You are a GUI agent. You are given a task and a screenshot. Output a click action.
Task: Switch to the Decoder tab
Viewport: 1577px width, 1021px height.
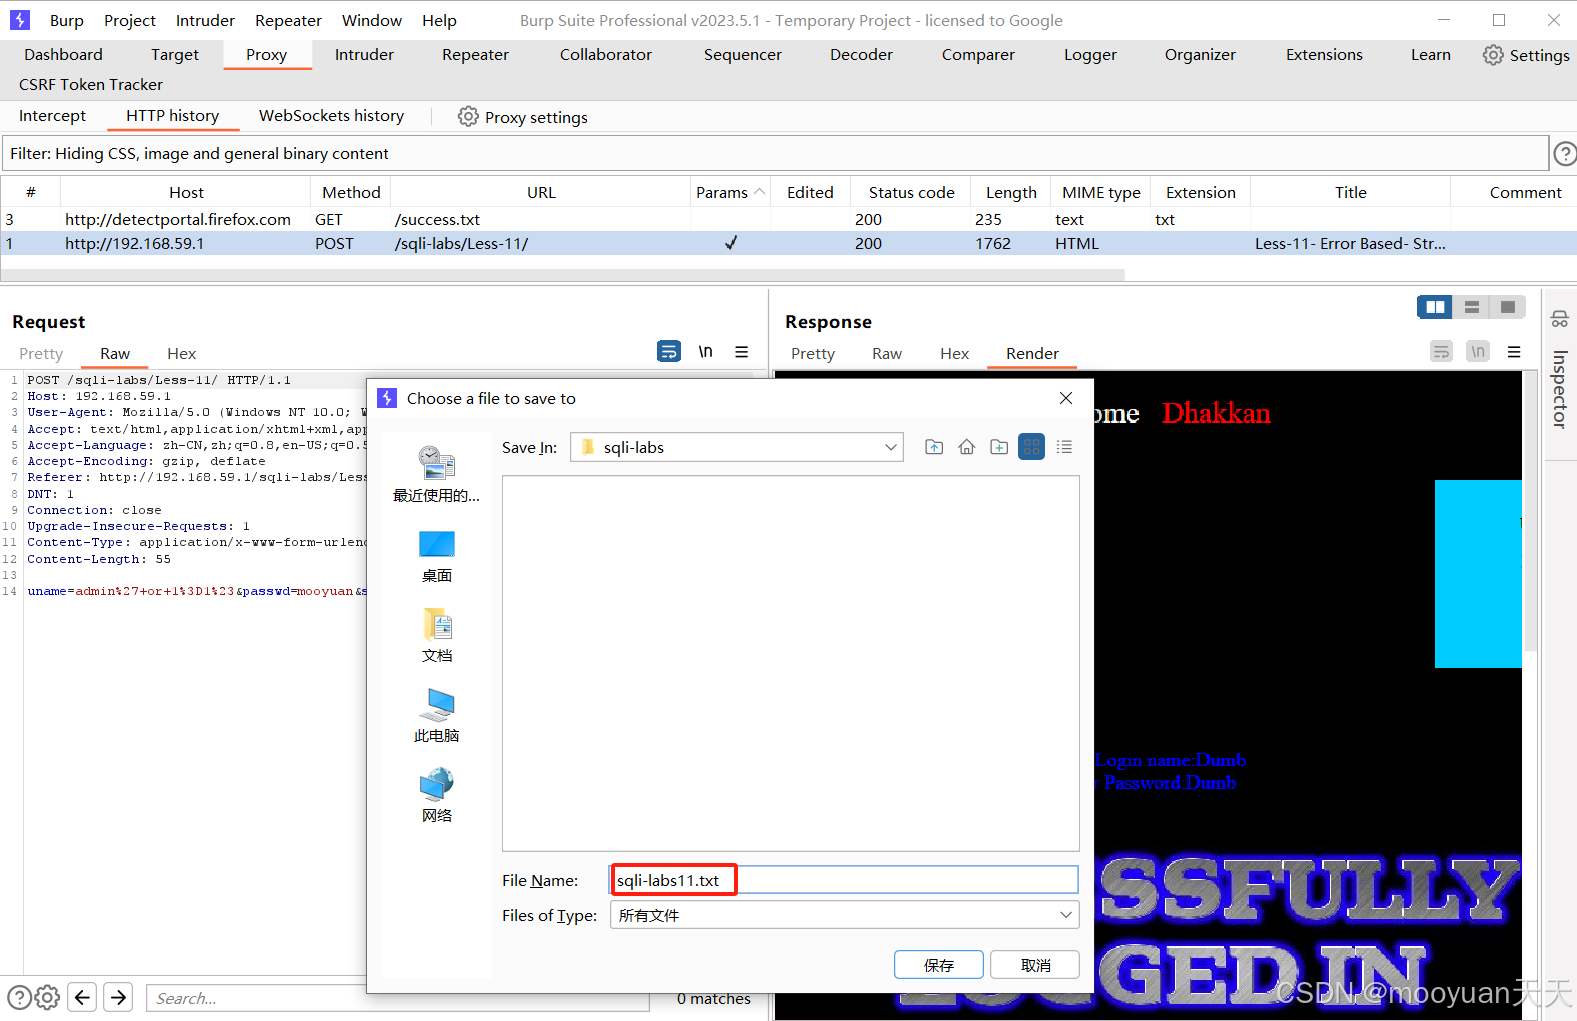(x=861, y=55)
